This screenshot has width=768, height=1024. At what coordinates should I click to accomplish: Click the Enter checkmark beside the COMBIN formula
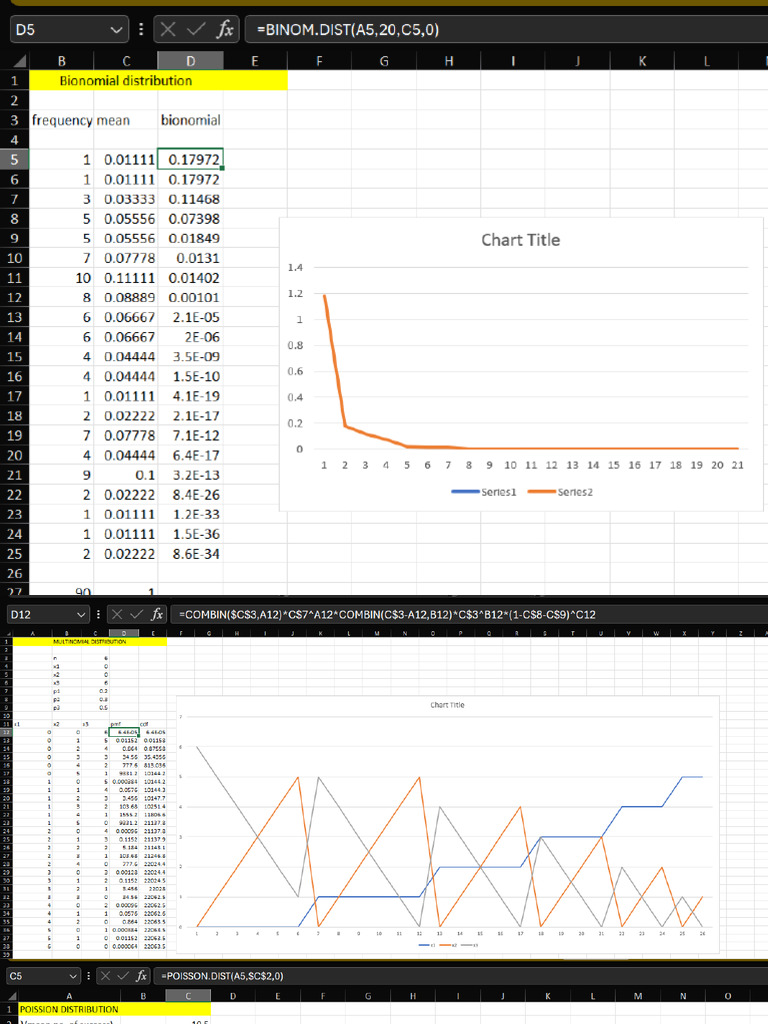(136, 614)
